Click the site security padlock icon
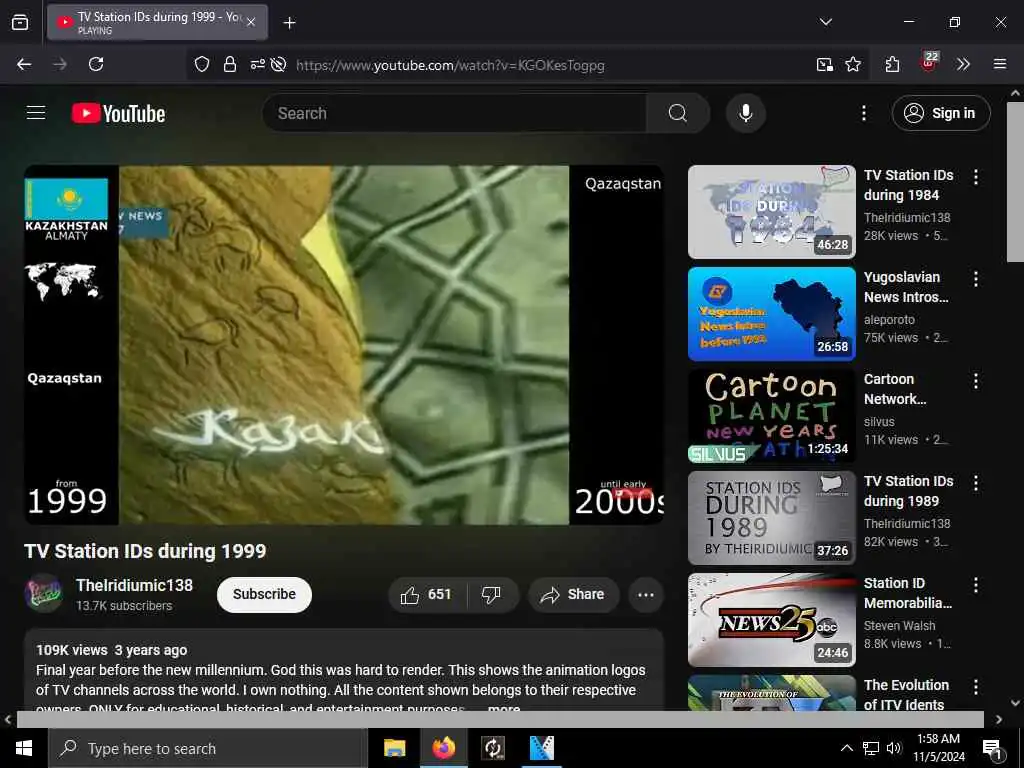Screen dimensions: 1024x768 (230, 65)
